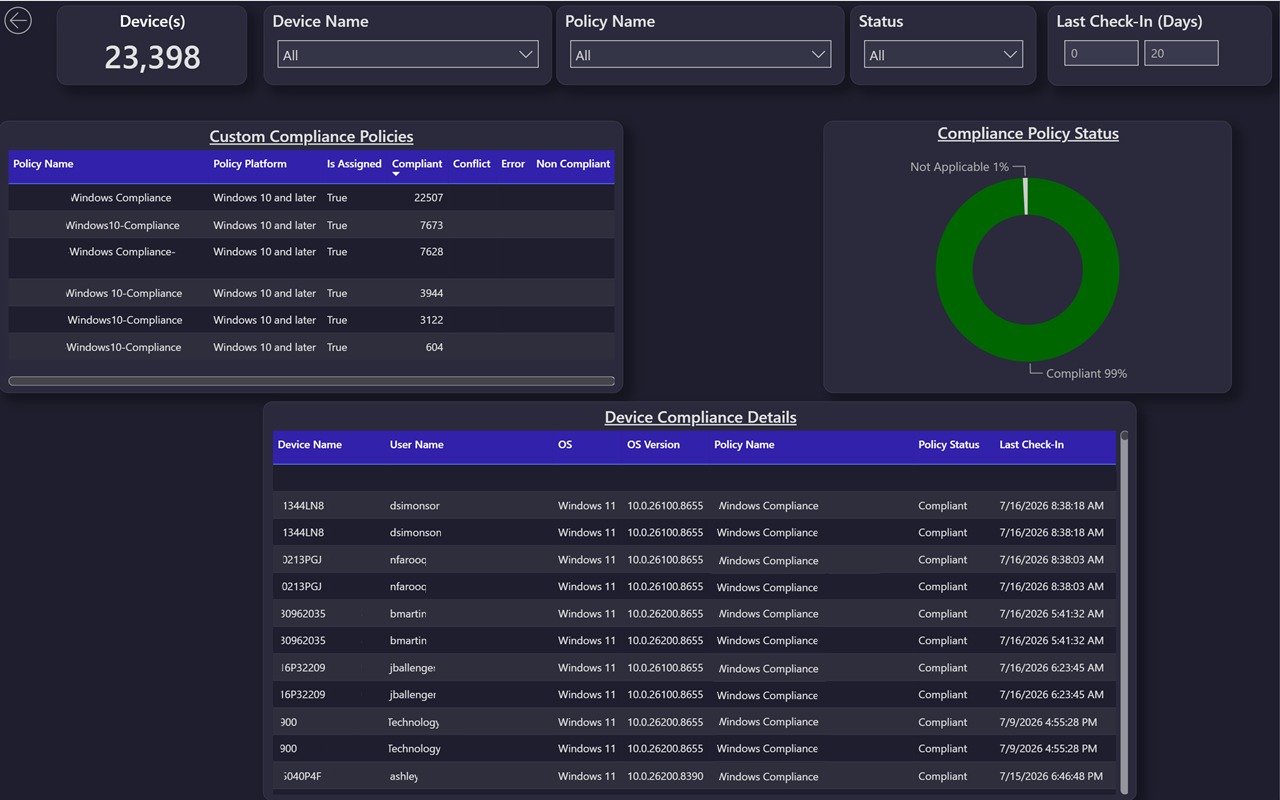Viewport: 1280px width, 800px height.
Task: Select the 7673 compliant count cell
Action: (432, 225)
